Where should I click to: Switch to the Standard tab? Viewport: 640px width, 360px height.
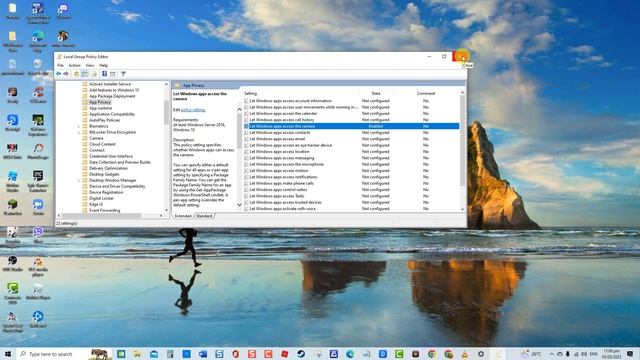click(x=204, y=216)
